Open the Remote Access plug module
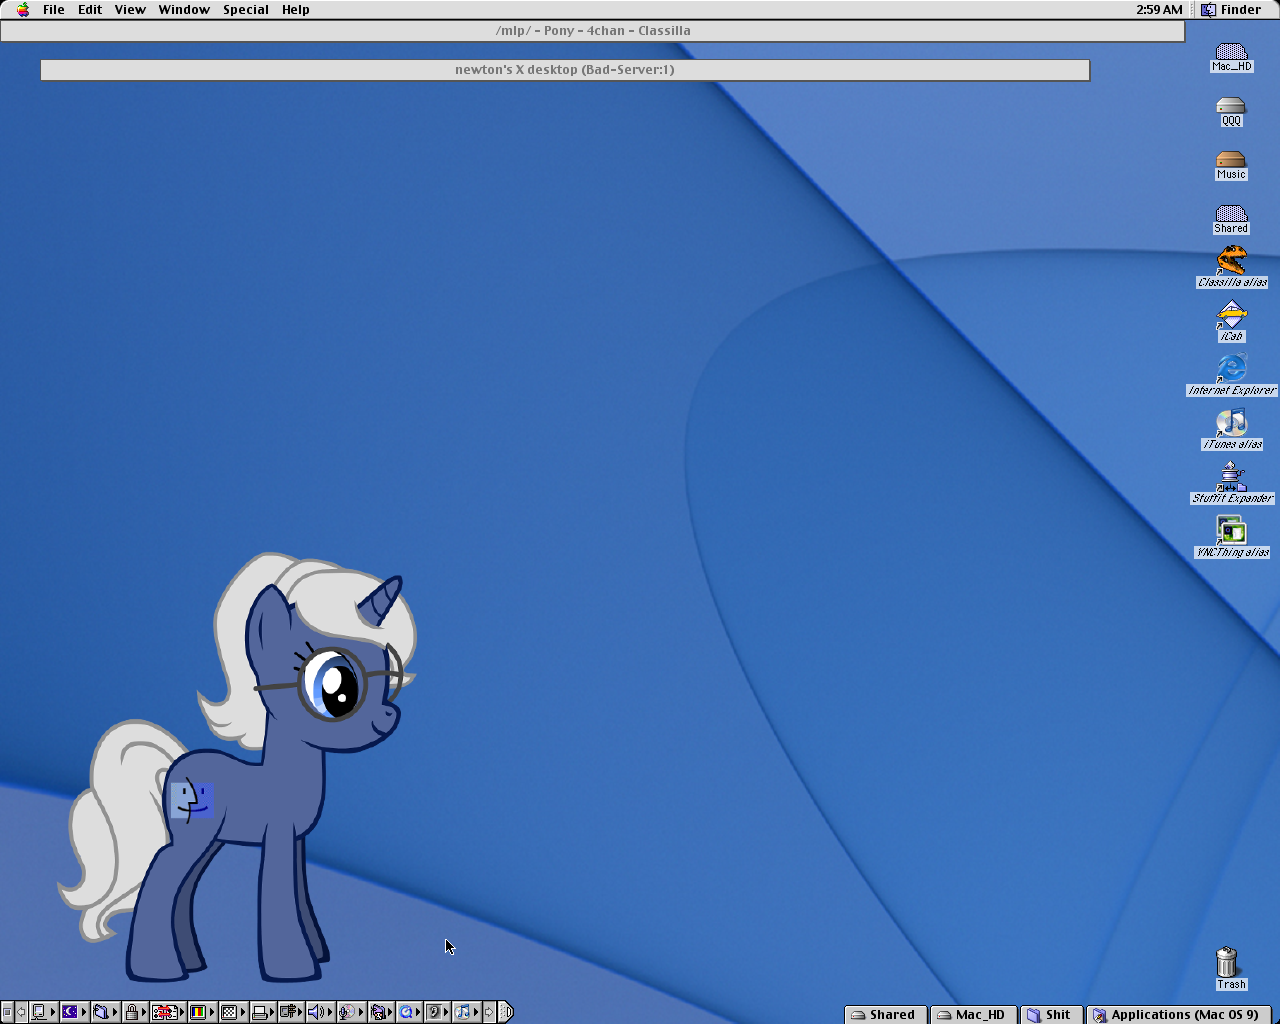 click(292, 1012)
